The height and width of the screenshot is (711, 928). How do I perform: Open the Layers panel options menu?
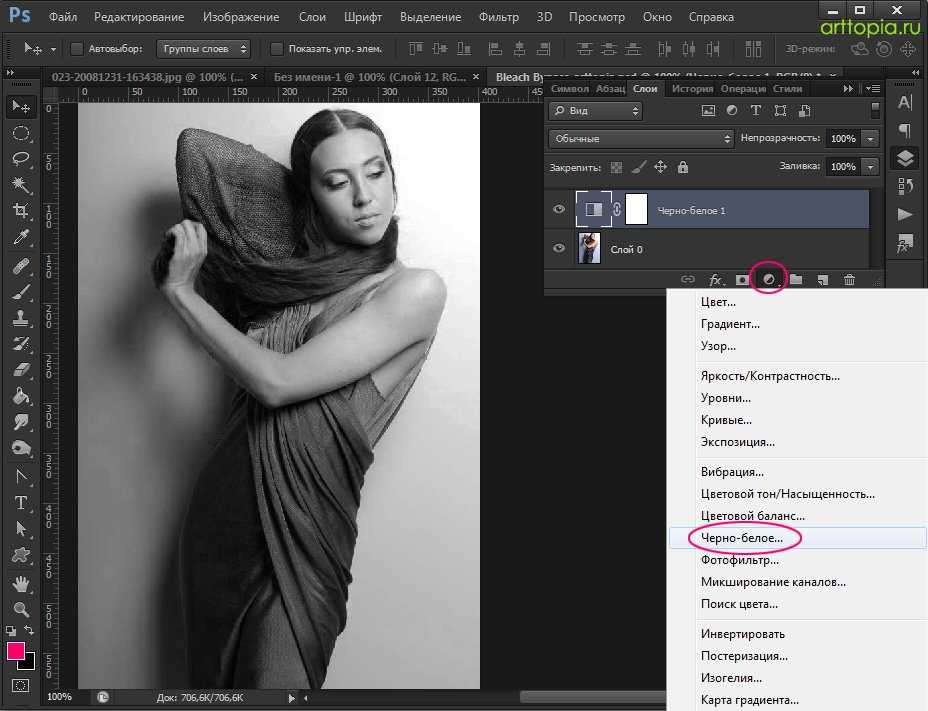tap(872, 89)
